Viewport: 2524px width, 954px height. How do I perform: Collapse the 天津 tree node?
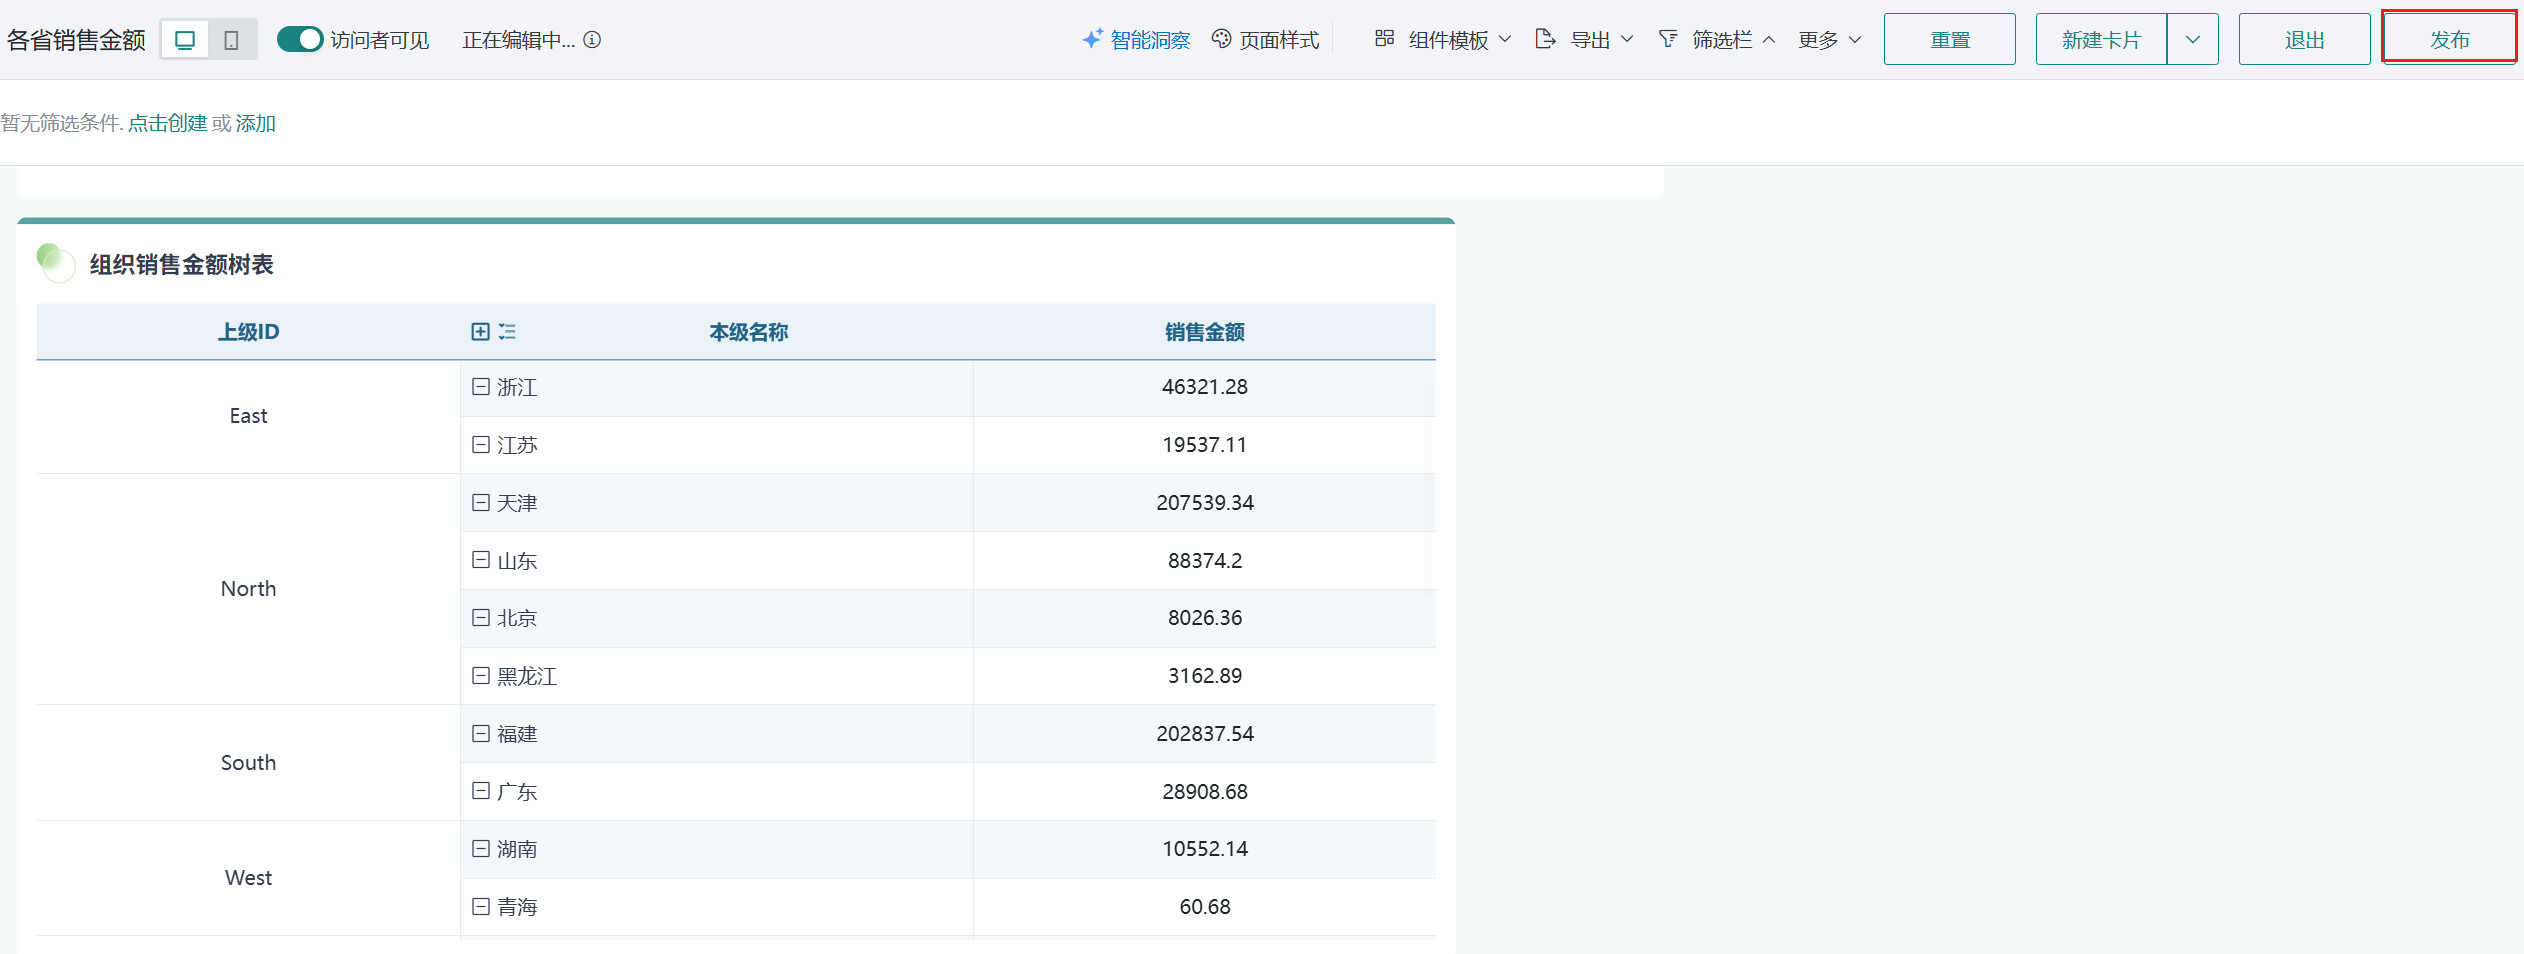[481, 503]
